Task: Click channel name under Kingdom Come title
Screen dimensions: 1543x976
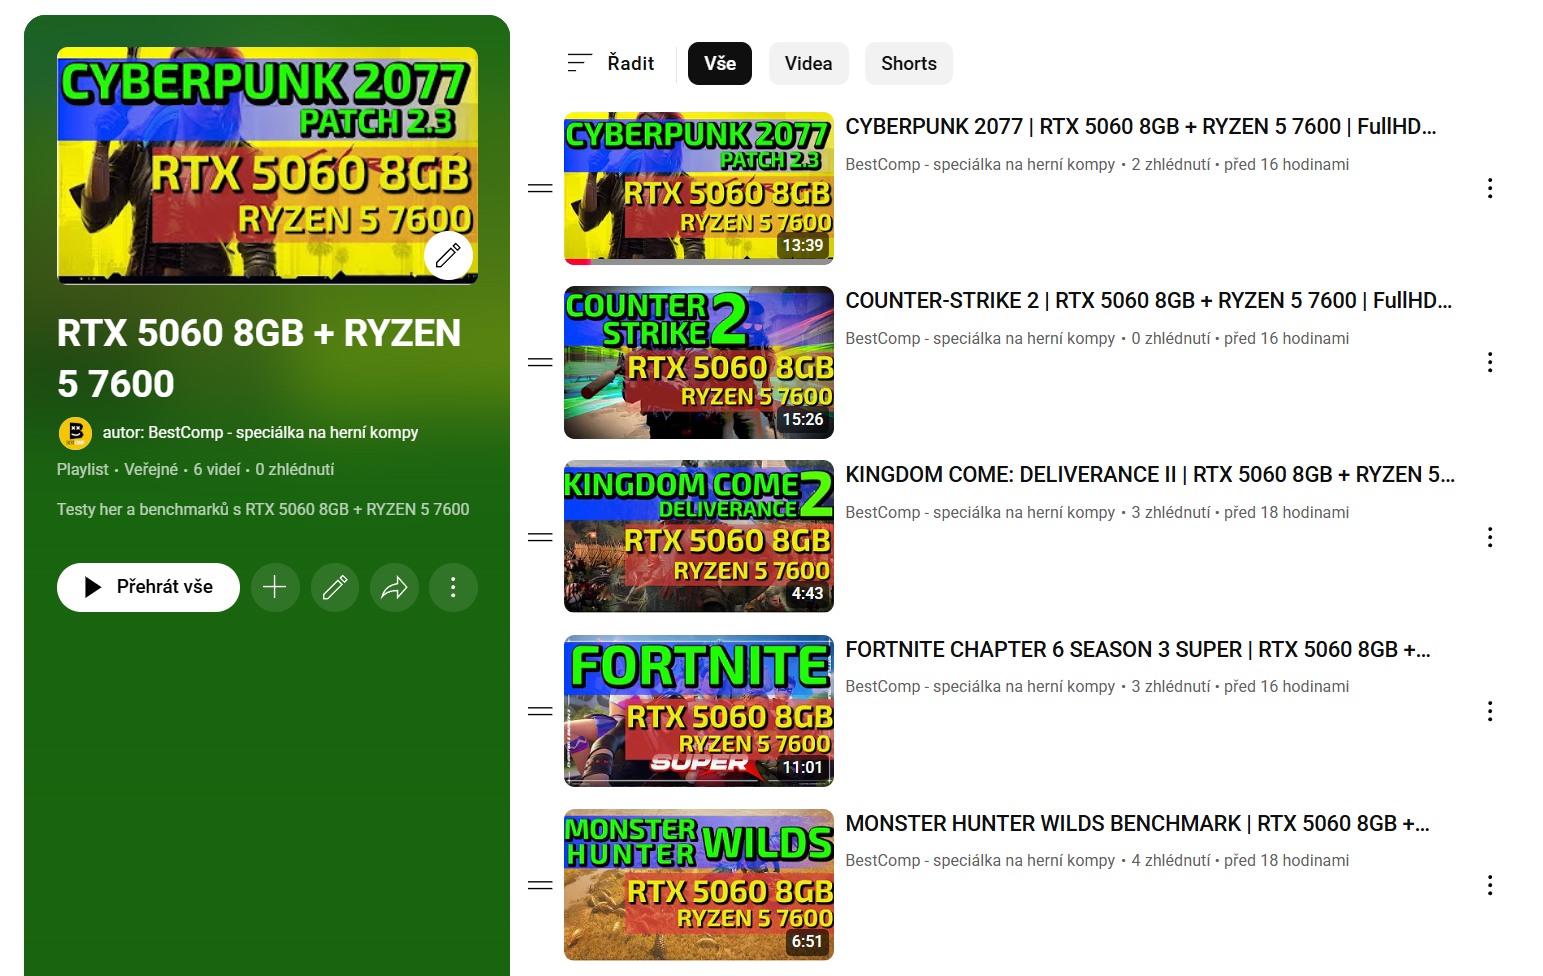Action: point(980,512)
